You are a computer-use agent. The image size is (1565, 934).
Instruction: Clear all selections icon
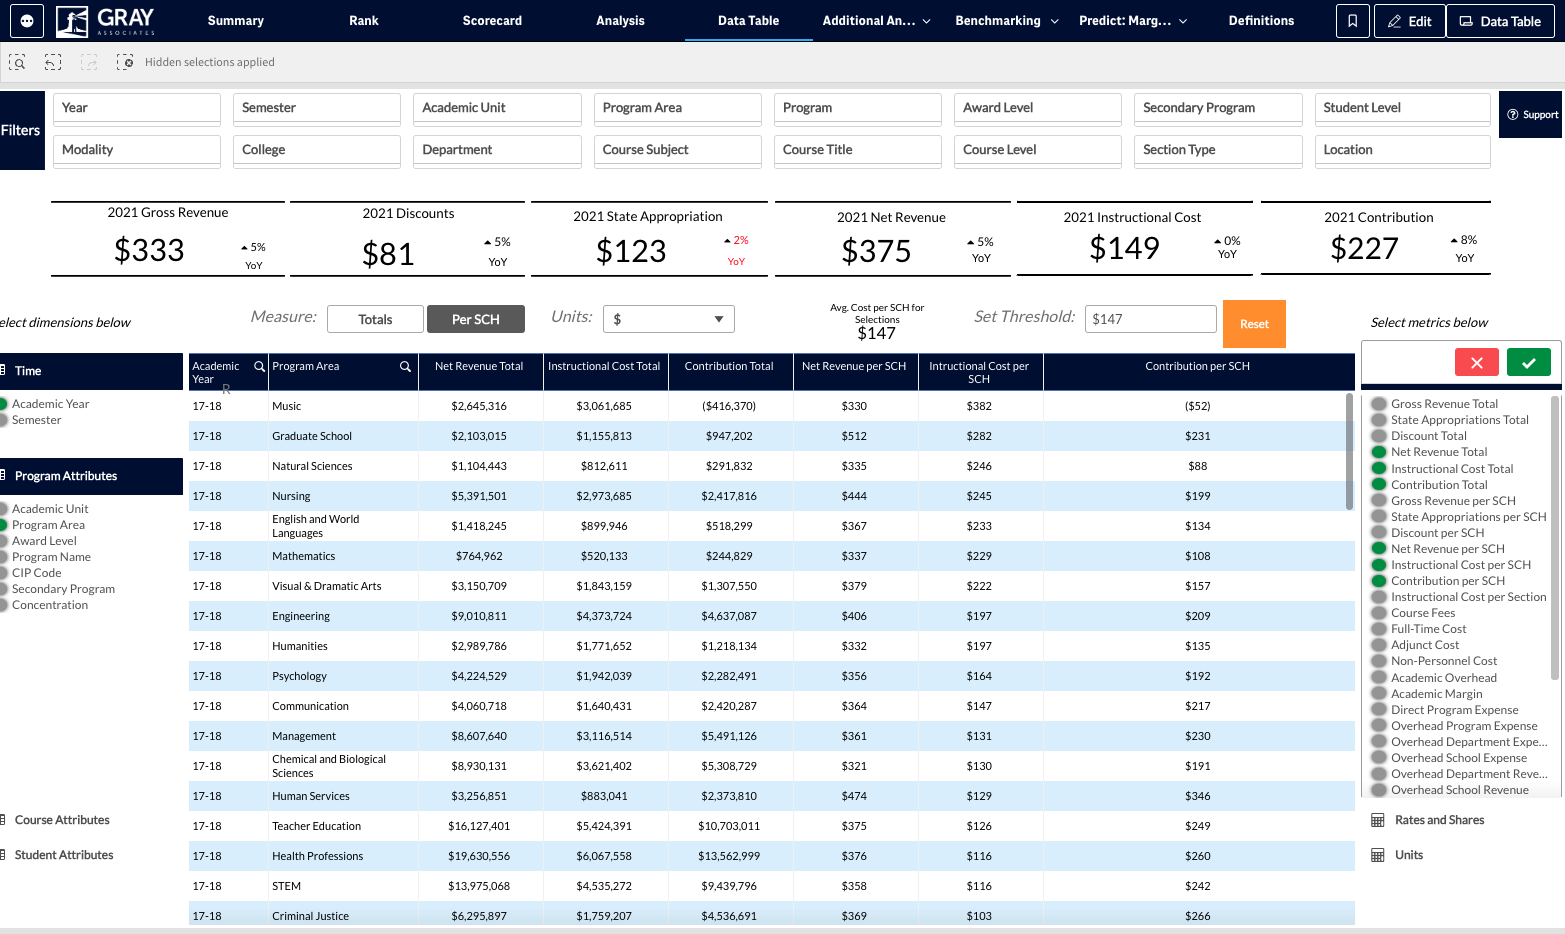125,62
